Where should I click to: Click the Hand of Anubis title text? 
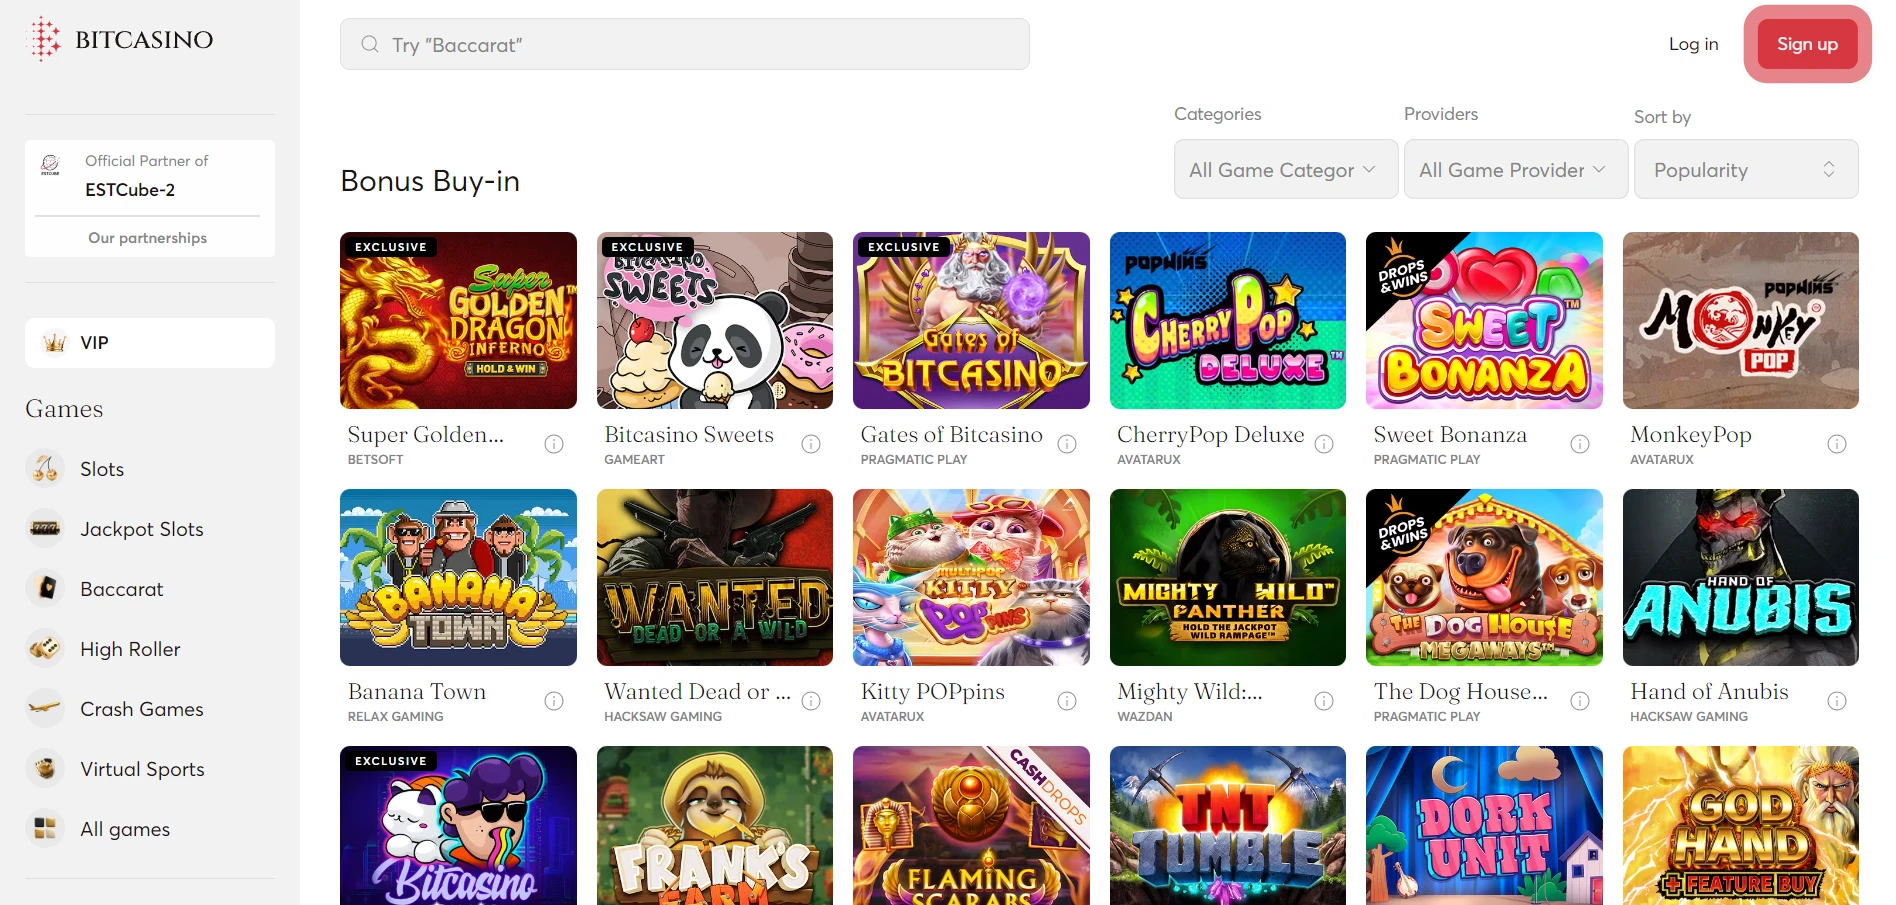coord(1709,692)
